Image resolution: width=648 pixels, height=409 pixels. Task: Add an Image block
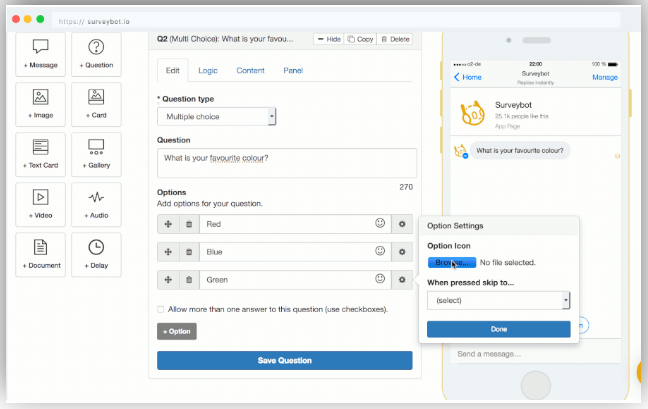pyautogui.click(x=40, y=105)
